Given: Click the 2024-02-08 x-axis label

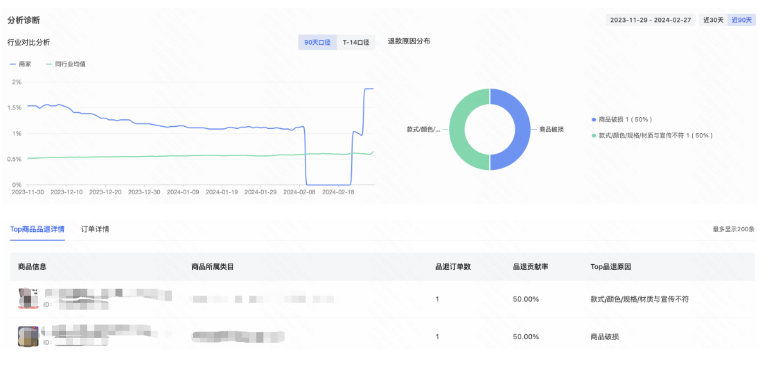Looking at the screenshot, I should [x=300, y=192].
